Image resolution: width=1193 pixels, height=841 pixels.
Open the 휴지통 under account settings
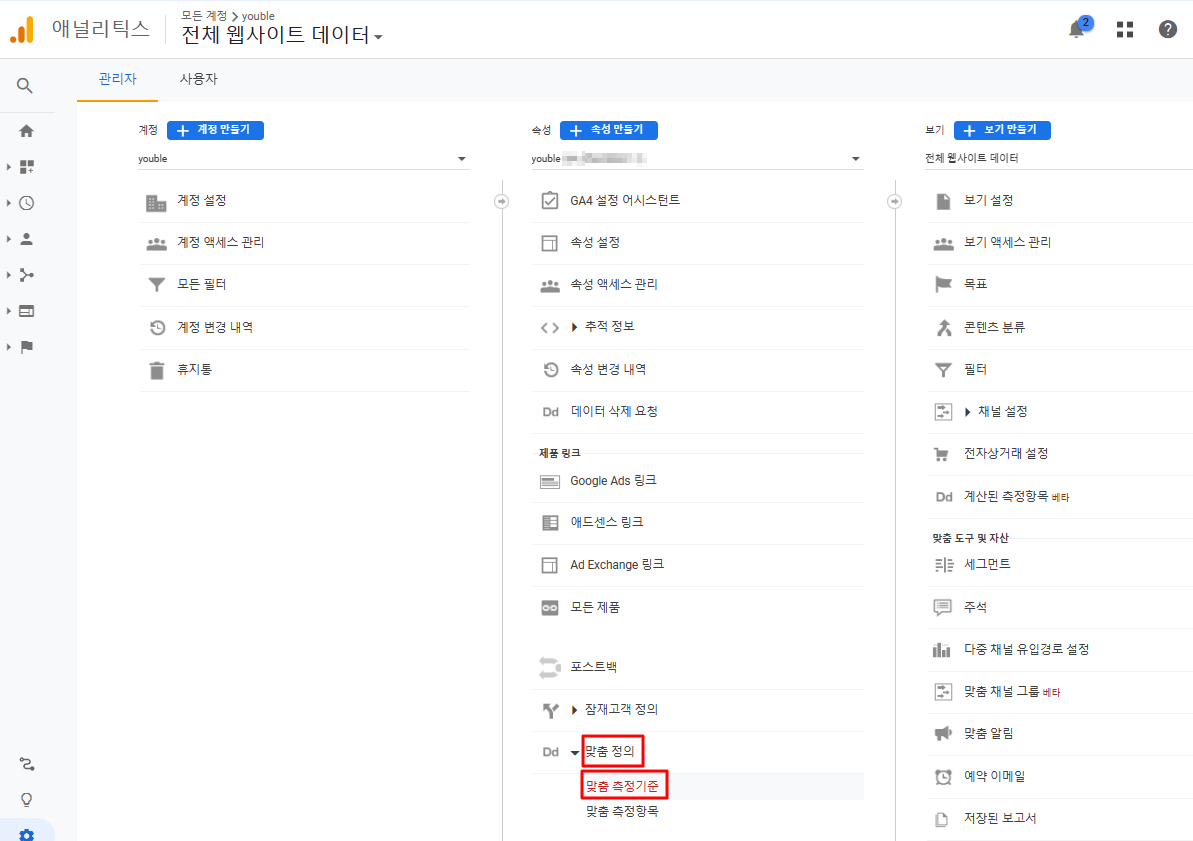pyautogui.click(x=197, y=370)
